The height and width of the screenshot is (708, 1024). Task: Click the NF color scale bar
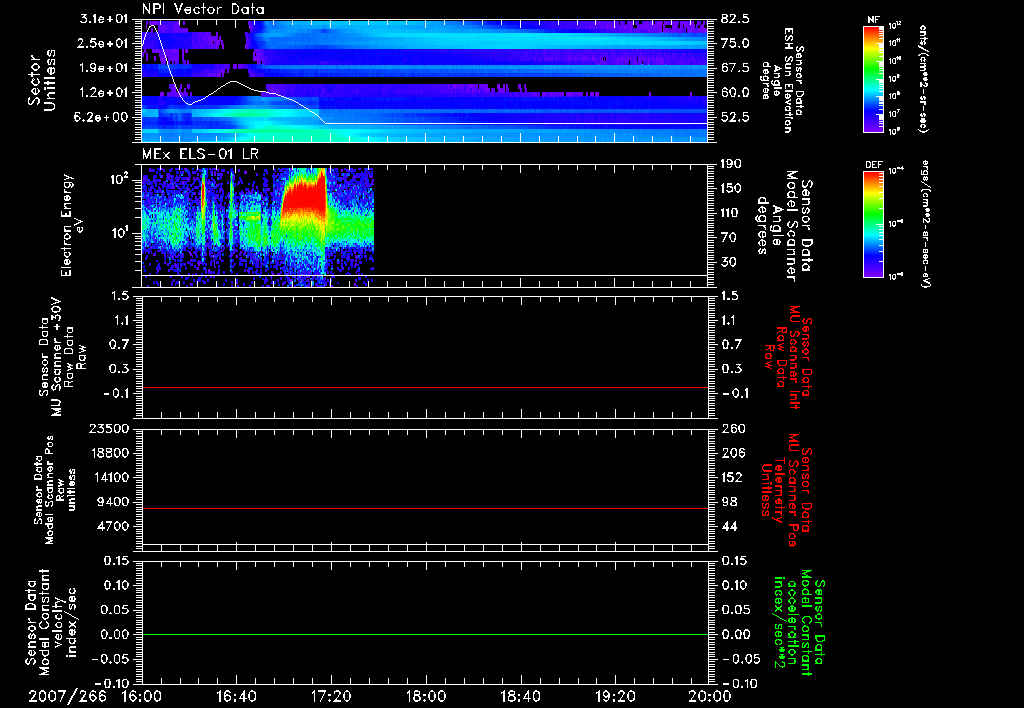pyautogui.click(x=873, y=79)
